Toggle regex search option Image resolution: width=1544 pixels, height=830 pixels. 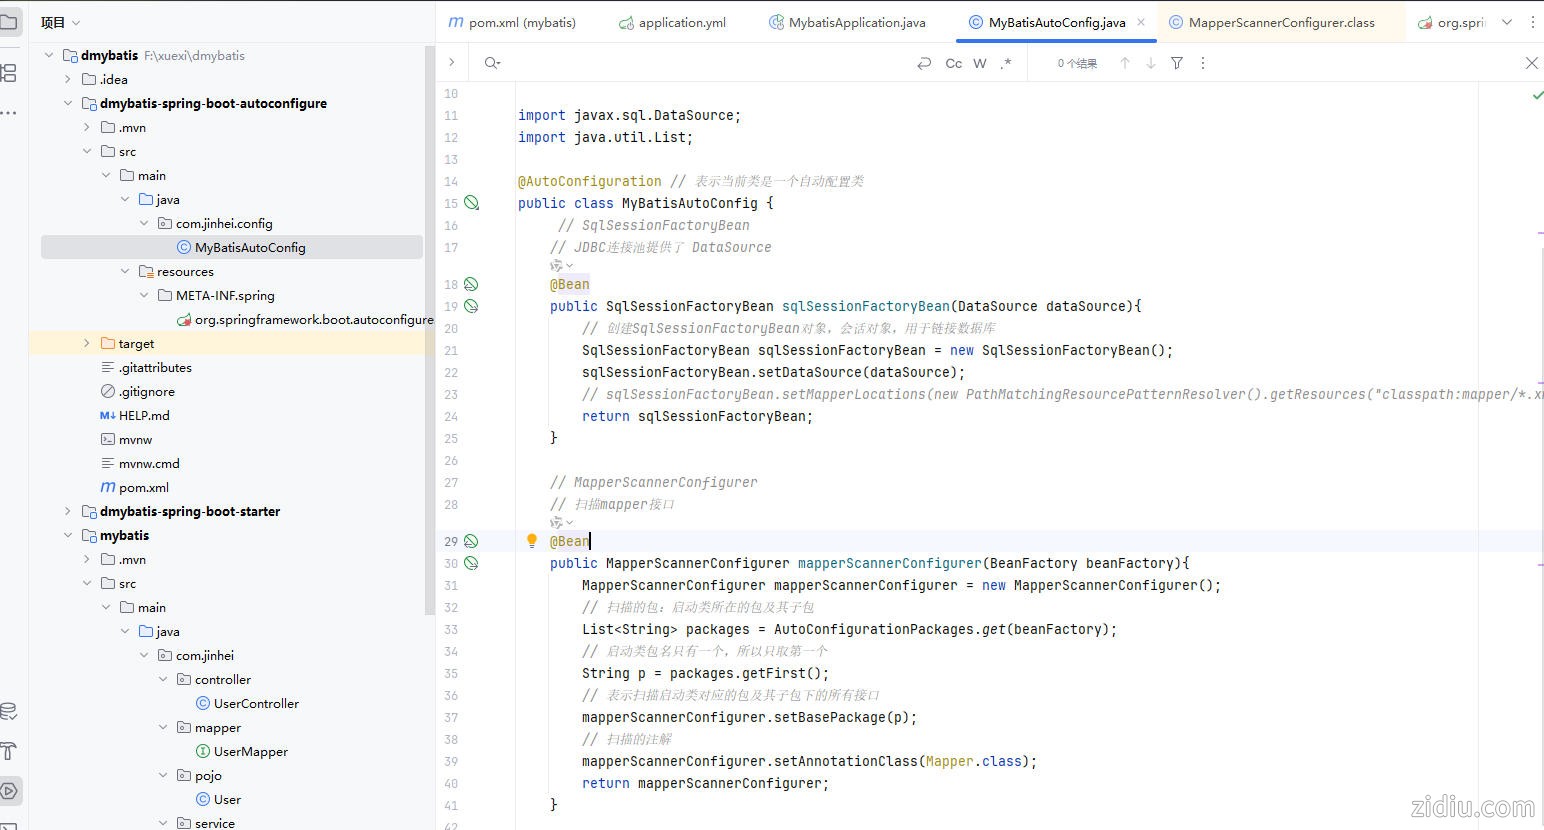tap(1006, 63)
